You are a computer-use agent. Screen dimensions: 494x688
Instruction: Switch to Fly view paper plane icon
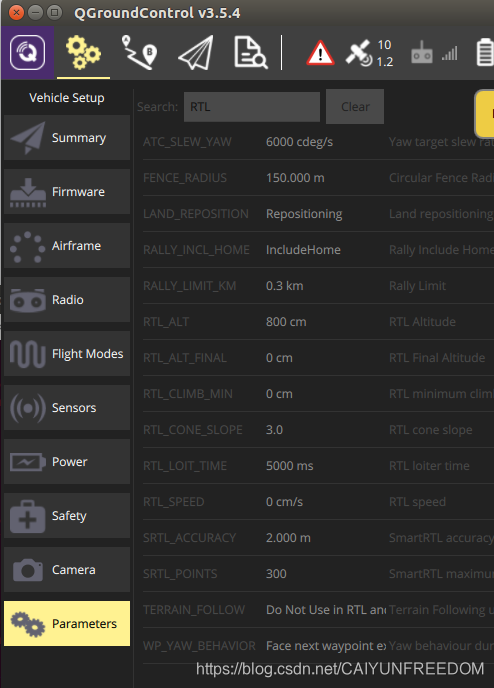(196, 53)
